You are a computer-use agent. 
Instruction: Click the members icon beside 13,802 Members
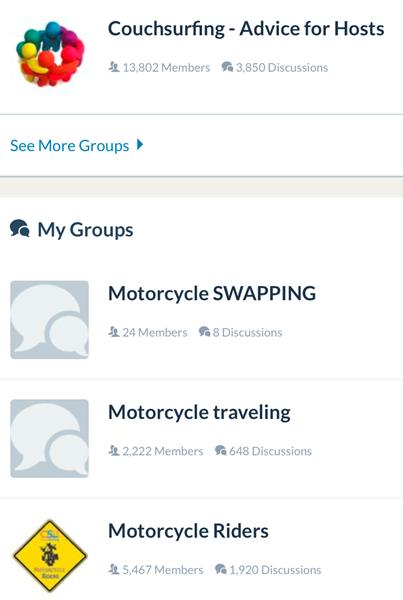click(114, 67)
